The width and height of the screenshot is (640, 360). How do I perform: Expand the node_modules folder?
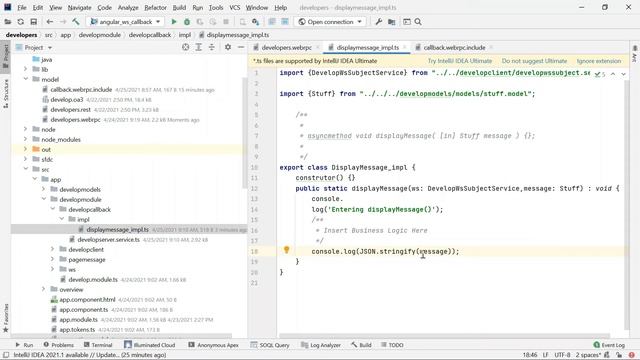[26, 139]
